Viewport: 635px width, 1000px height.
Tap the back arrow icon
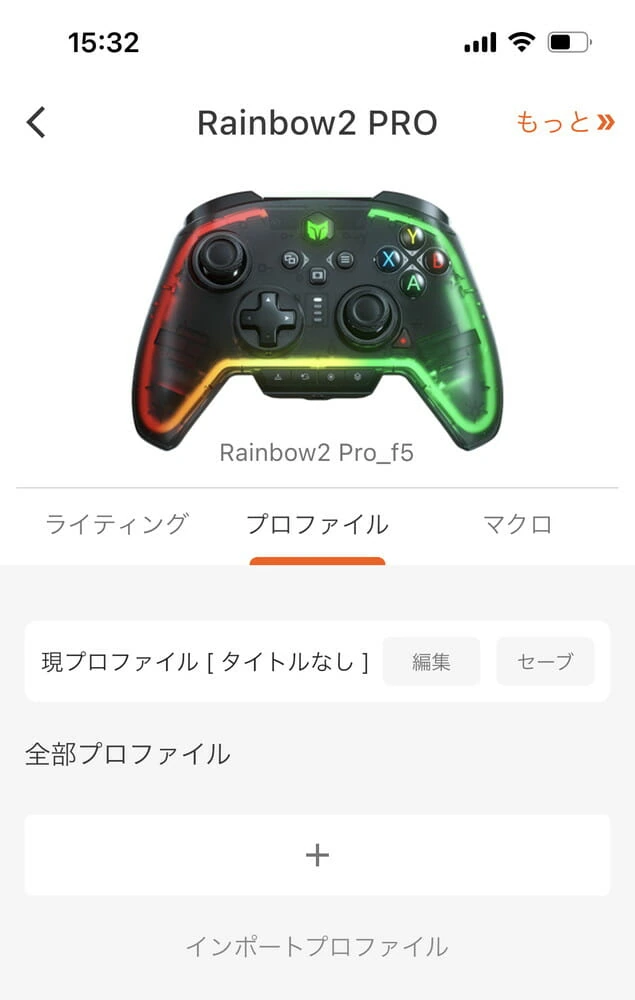[x=36, y=122]
